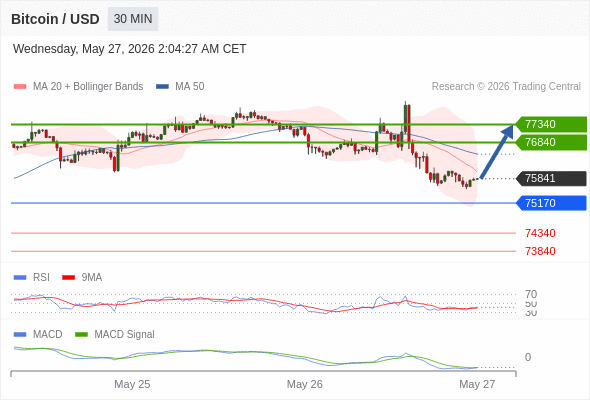The width and height of the screenshot is (590, 400).
Task: Click the MA 20 + Bollinger Bands legend swatch
Action: point(20,87)
